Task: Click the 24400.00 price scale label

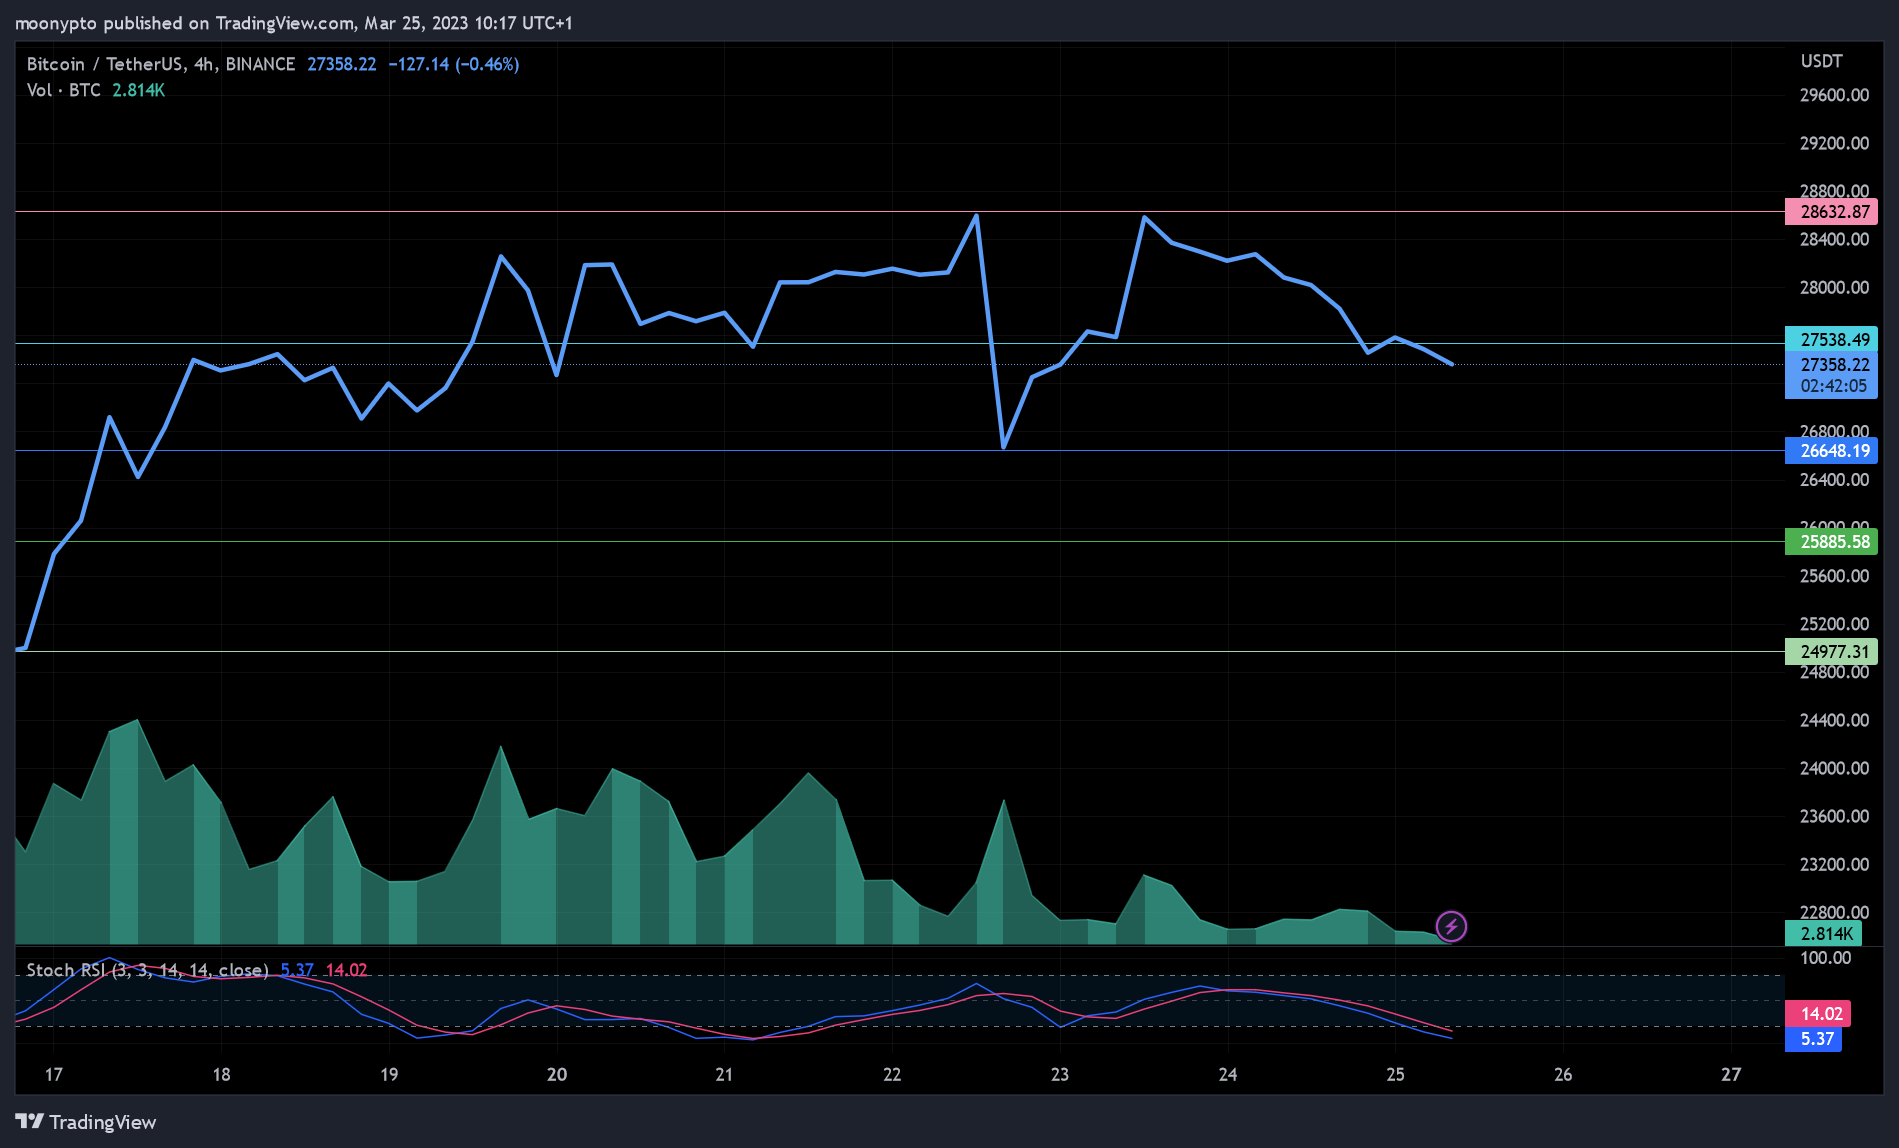Action: point(1834,720)
